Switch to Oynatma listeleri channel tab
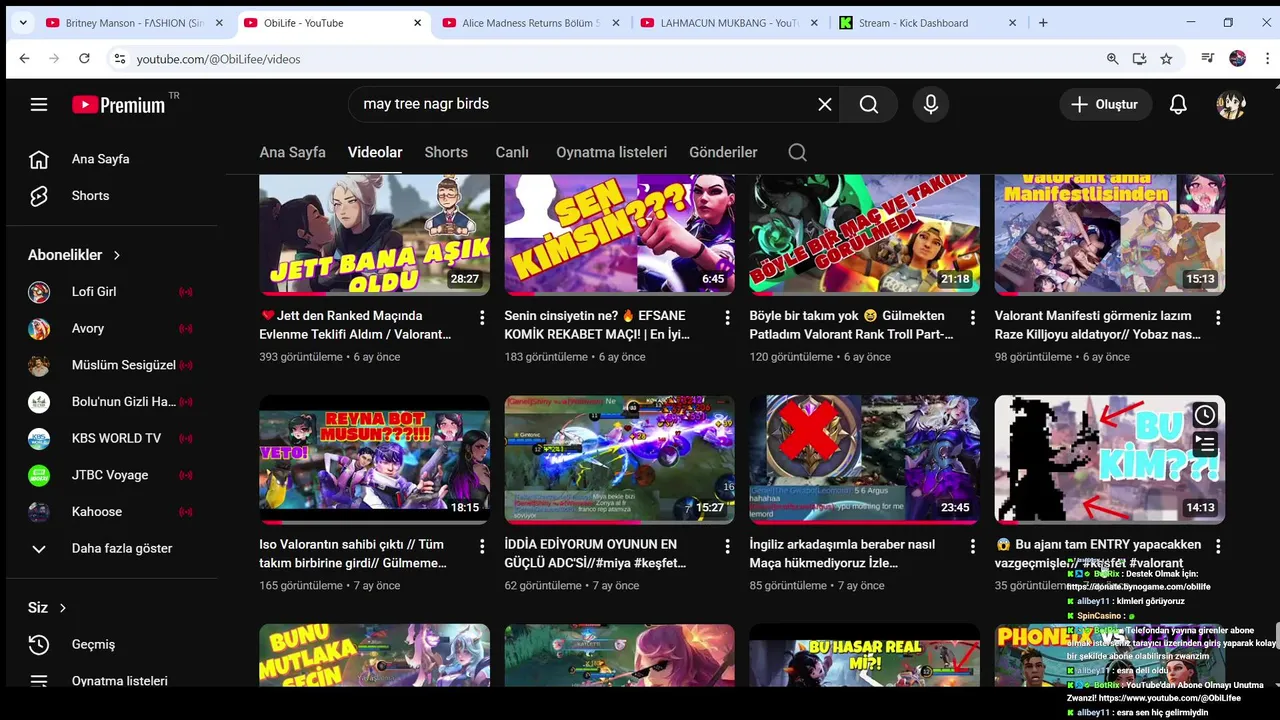Viewport: 1280px width, 720px height. [x=611, y=152]
